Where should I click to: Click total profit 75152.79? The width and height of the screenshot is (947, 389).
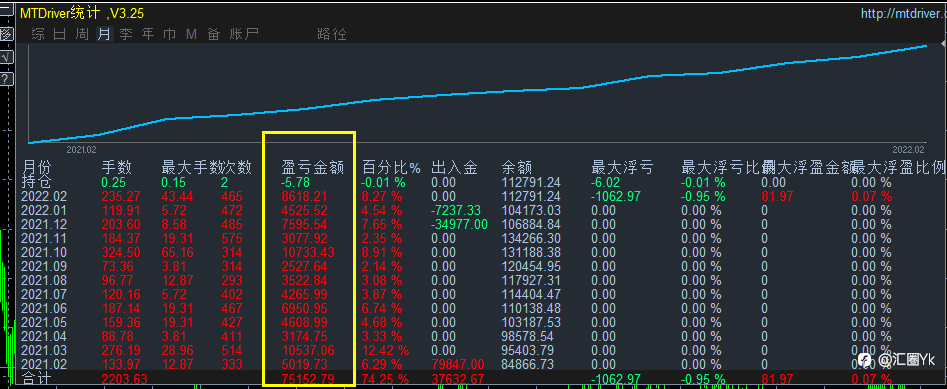tap(307, 379)
